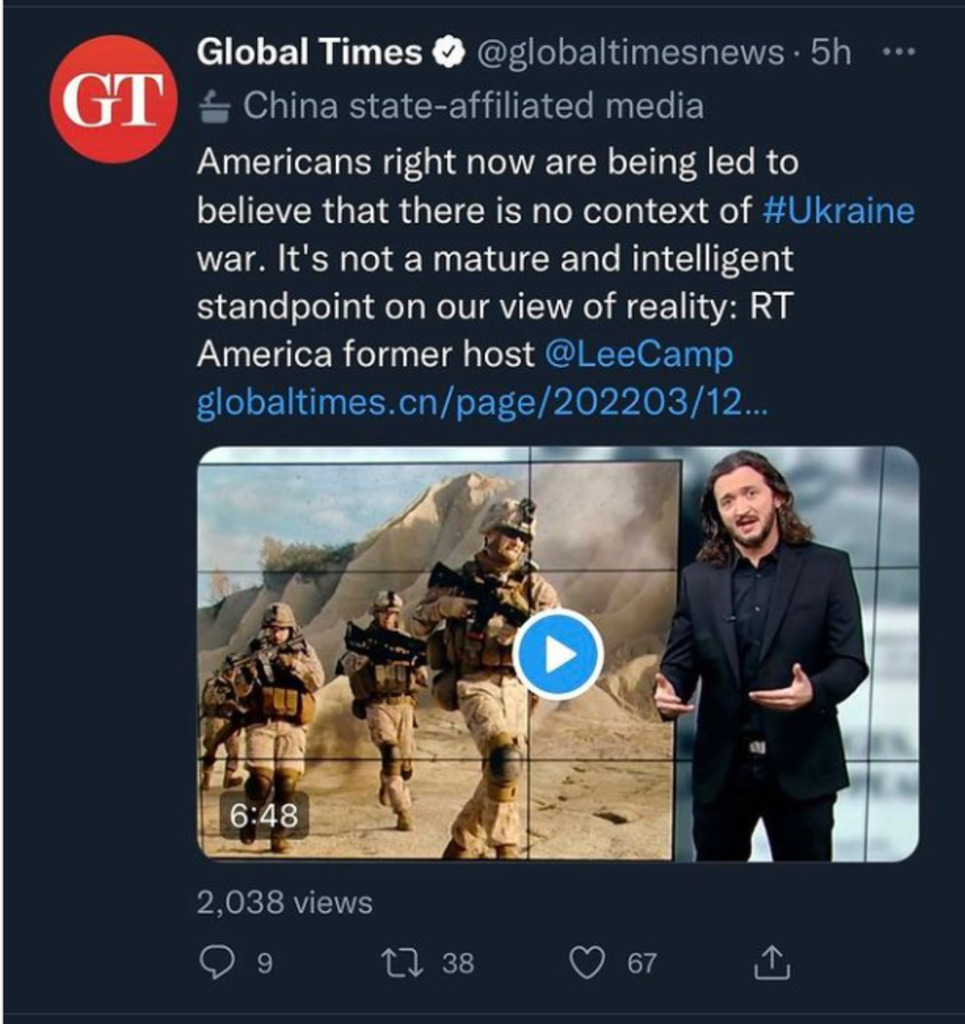Visit the @LeeCamp mention
This screenshot has width=965, height=1024.
pos(639,354)
